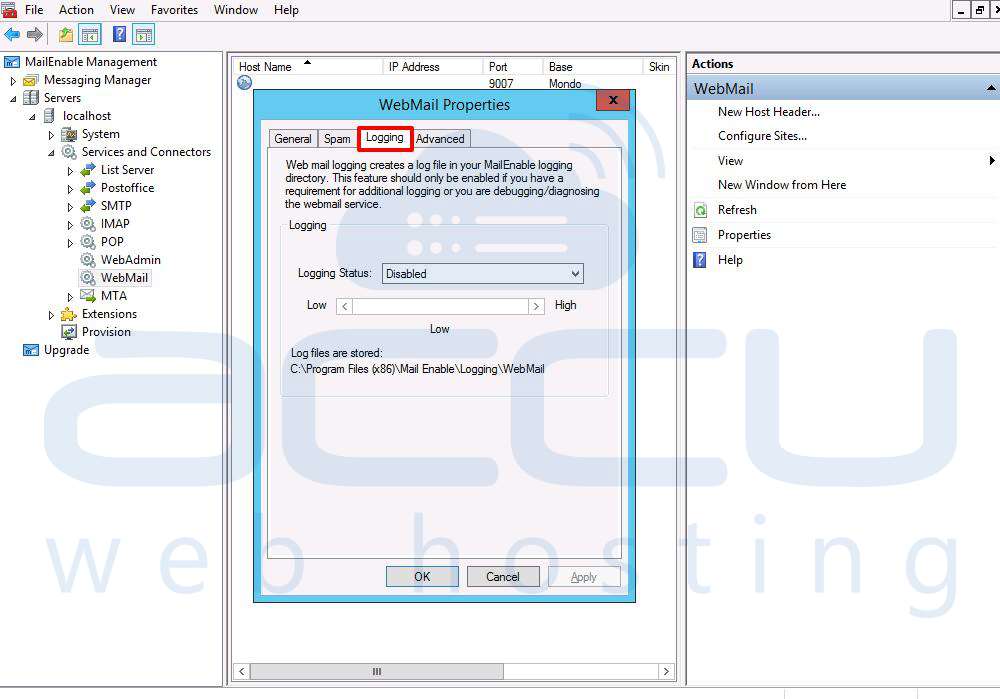Click the Refresh icon in Actions pane
The image size is (1000, 699).
(x=700, y=210)
